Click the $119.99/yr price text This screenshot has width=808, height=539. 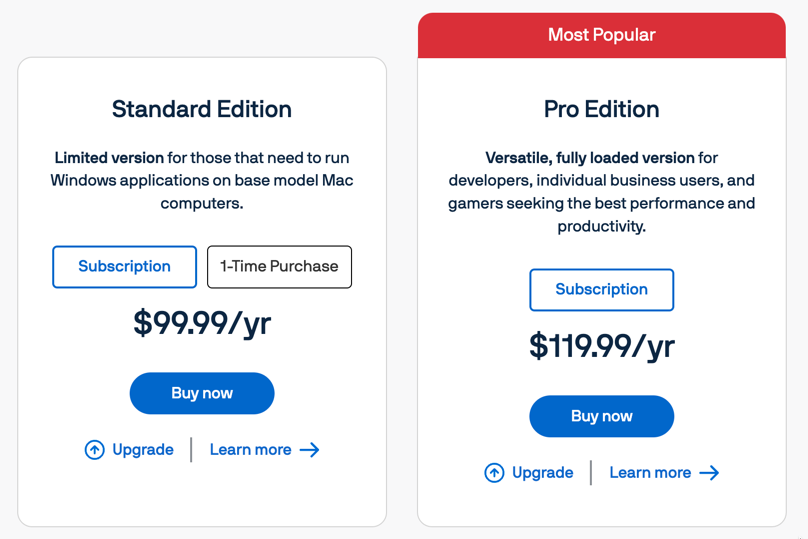pos(601,346)
